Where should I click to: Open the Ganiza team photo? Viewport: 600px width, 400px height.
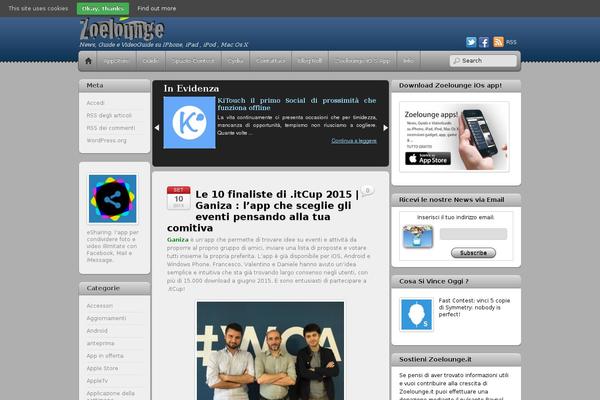pyautogui.click(x=271, y=351)
